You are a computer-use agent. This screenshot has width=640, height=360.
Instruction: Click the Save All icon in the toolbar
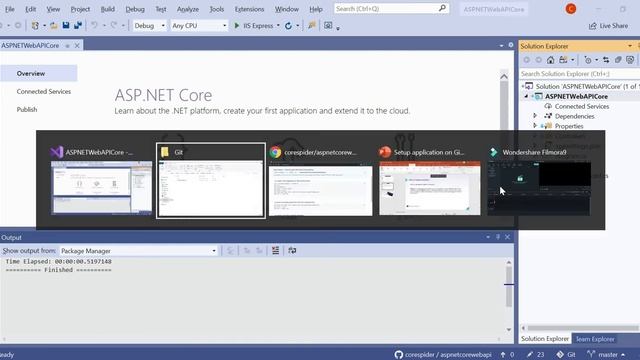78,25
